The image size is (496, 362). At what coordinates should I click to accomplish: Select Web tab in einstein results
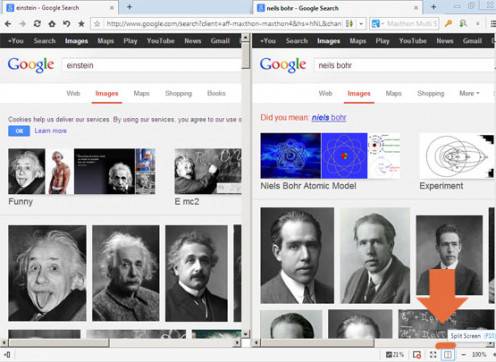(73, 93)
